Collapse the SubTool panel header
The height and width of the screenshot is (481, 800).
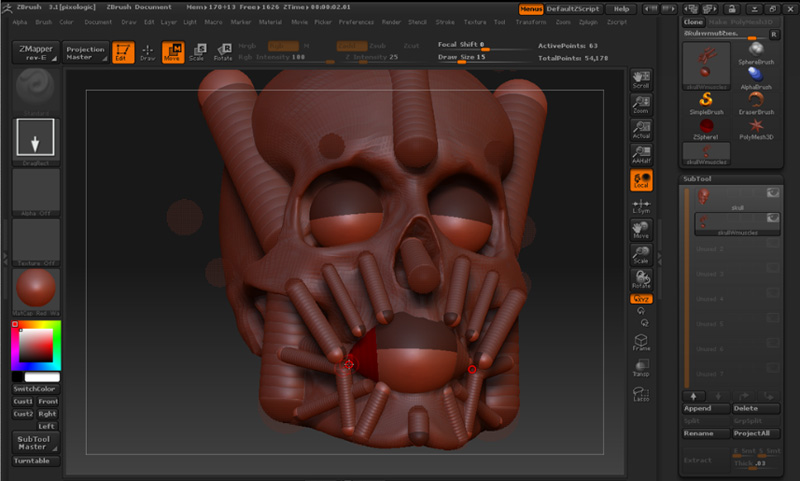(x=697, y=179)
